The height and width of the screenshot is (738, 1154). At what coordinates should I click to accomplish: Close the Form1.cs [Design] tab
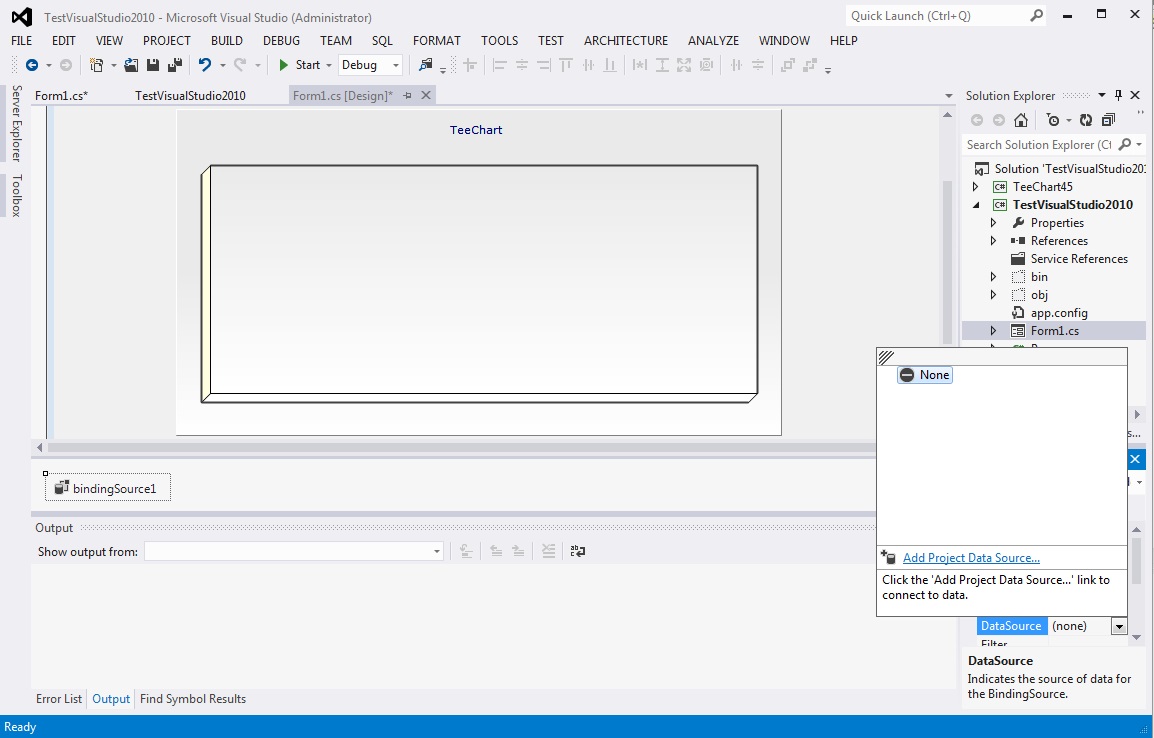[425, 96]
